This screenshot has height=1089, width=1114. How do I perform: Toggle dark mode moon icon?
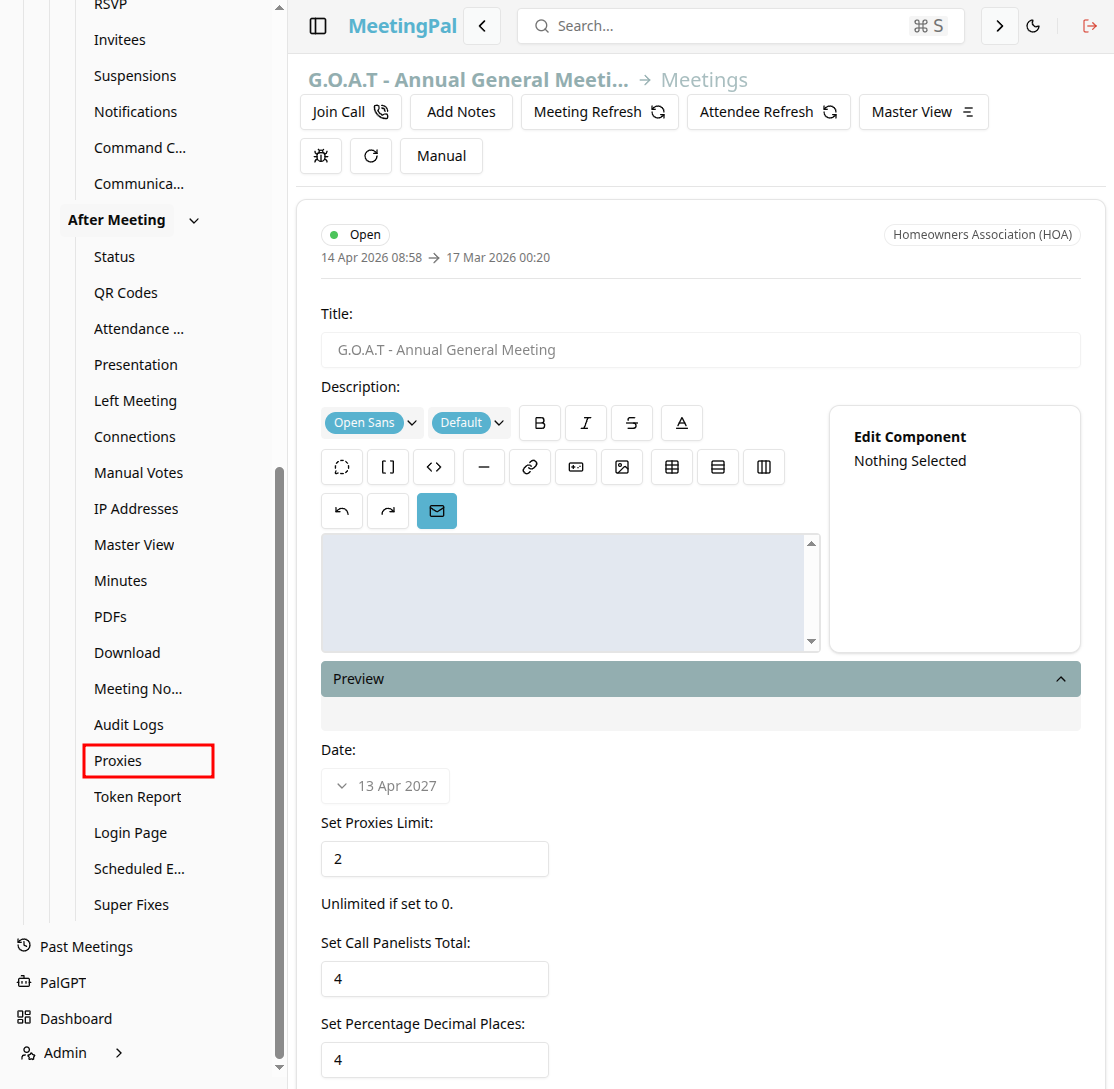click(x=1033, y=26)
